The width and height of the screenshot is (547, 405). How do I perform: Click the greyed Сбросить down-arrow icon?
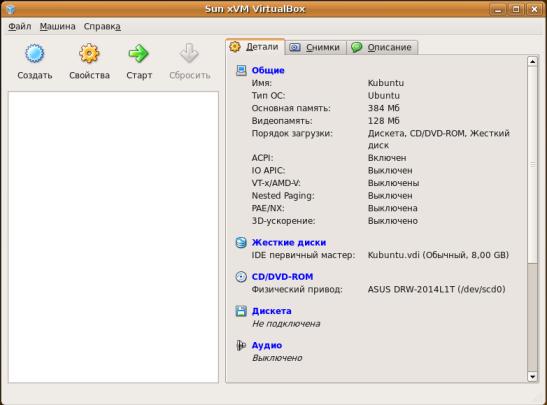(x=189, y=53)
